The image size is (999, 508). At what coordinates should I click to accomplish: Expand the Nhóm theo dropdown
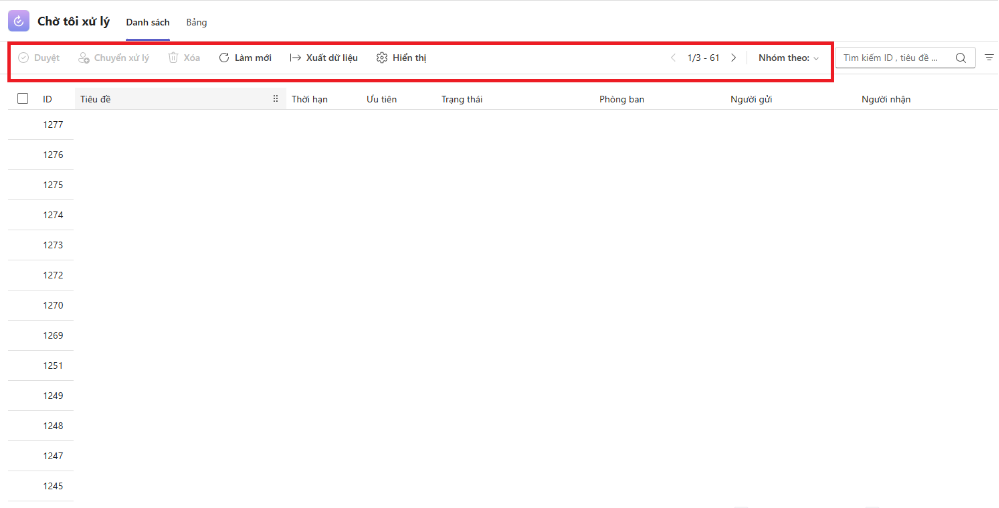pyautogui.click(x=788, y=58)
